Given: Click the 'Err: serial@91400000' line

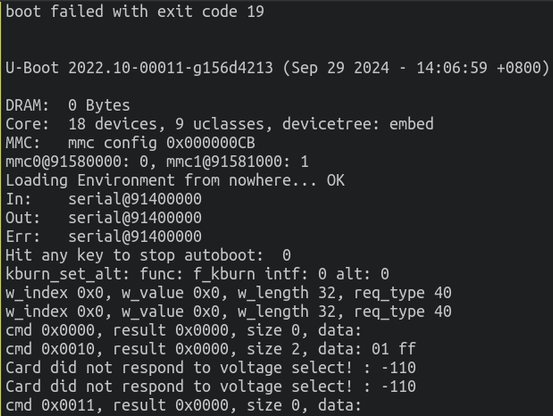Looking at the screenshot, I should point(103,237).
